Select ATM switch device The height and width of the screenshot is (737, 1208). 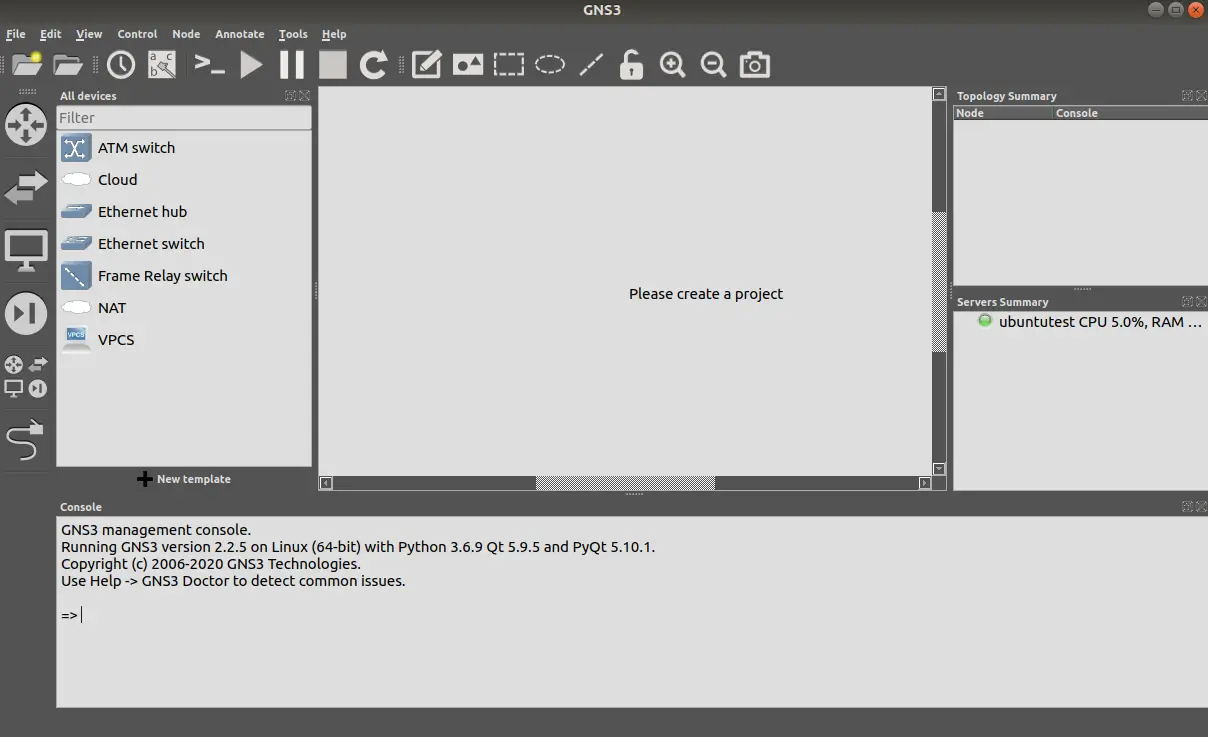click(184, 148)
